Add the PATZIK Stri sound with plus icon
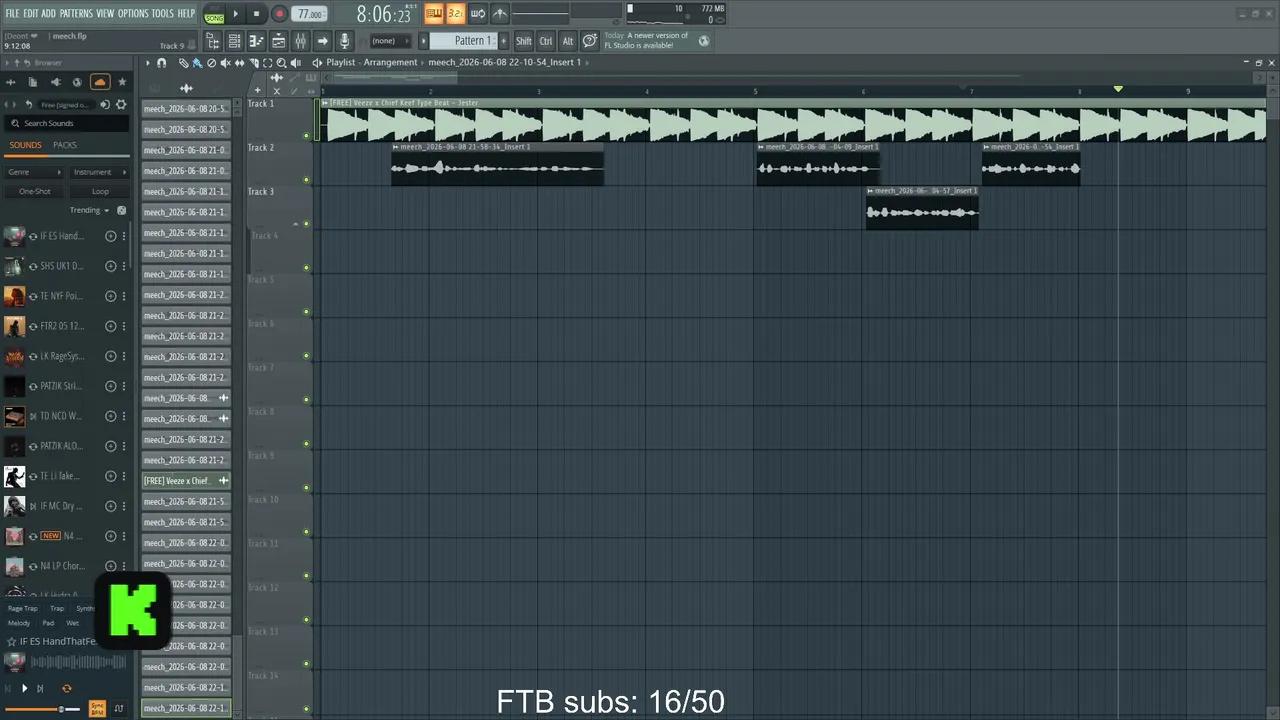Image resolution: width=1280 pixels, height=720 pixels. (x=110, y=386)
